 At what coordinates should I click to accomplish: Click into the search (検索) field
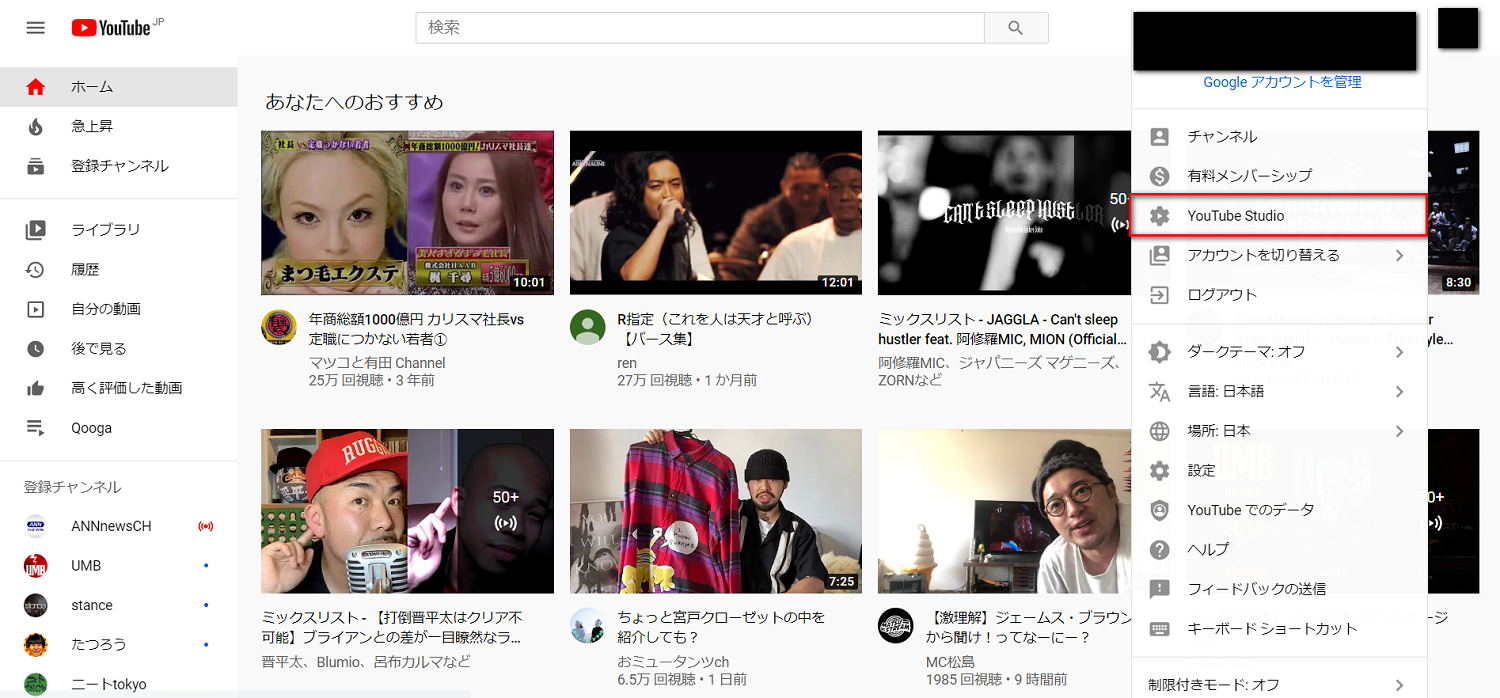(700, 28)
